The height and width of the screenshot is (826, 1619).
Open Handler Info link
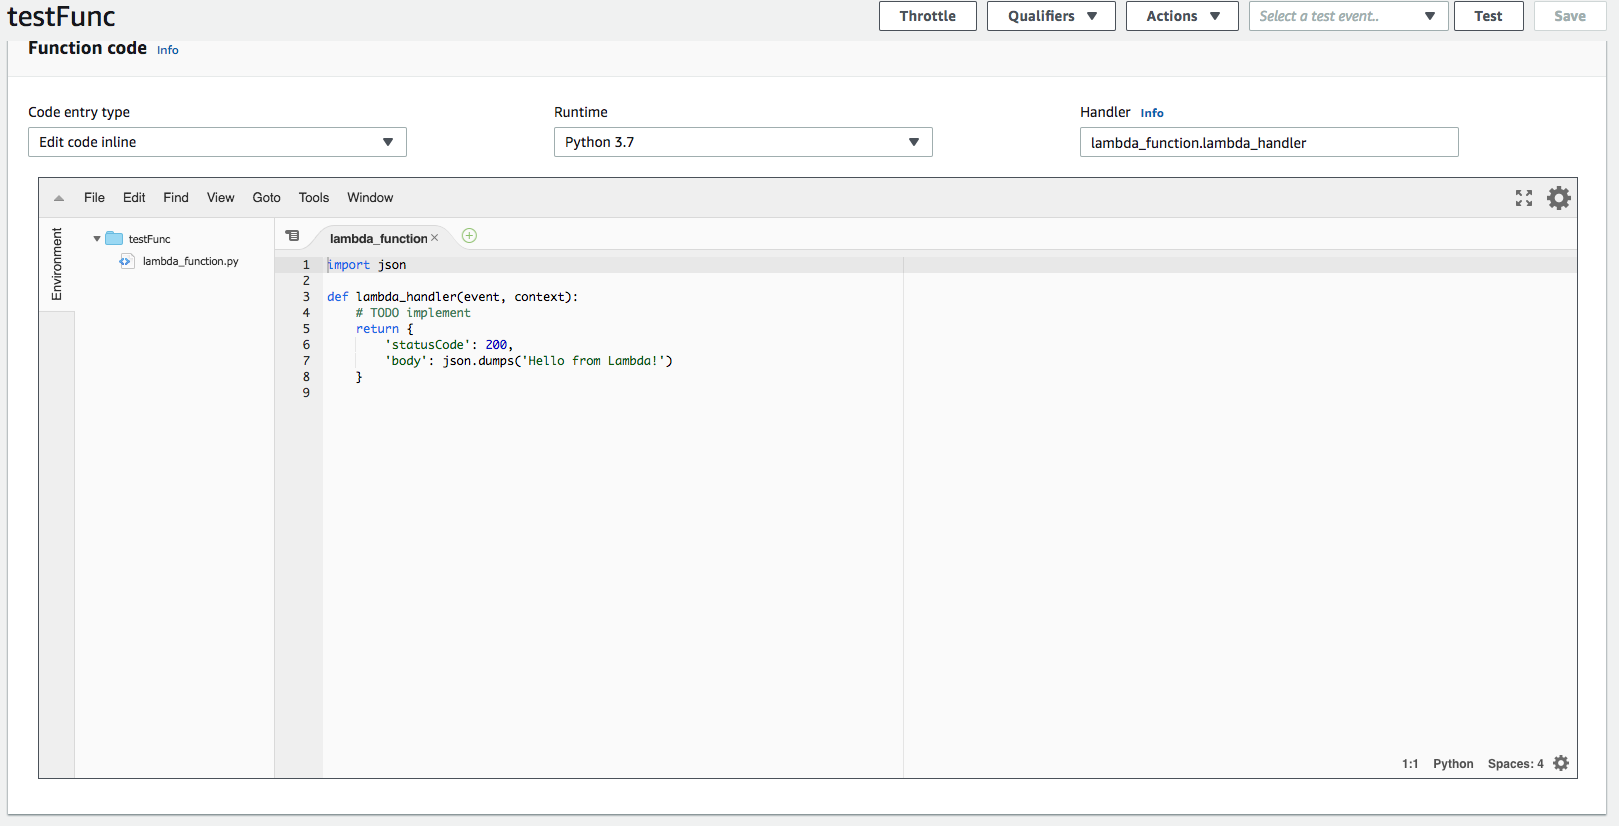tap(1152, 113)
